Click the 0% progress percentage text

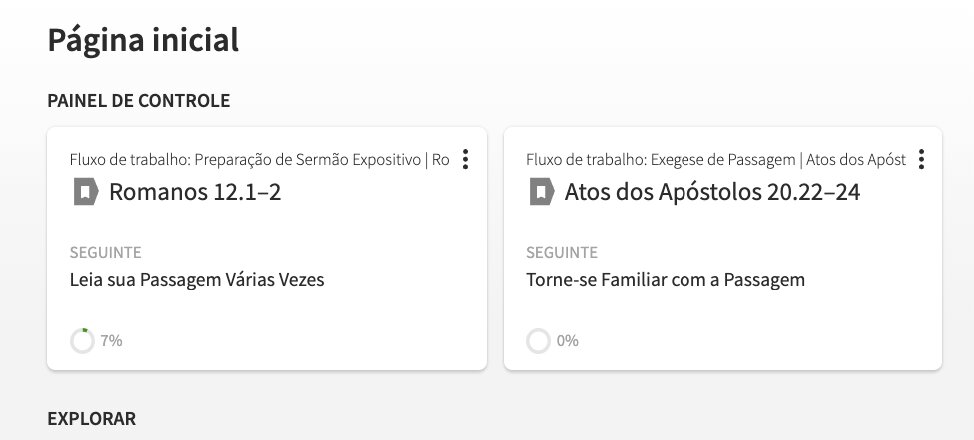567,341
